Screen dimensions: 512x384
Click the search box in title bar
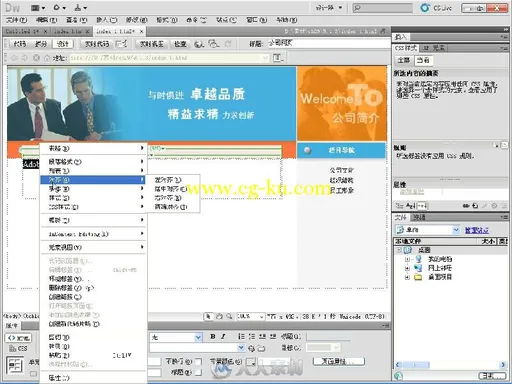pyautogui.click(x=382, y=7)
